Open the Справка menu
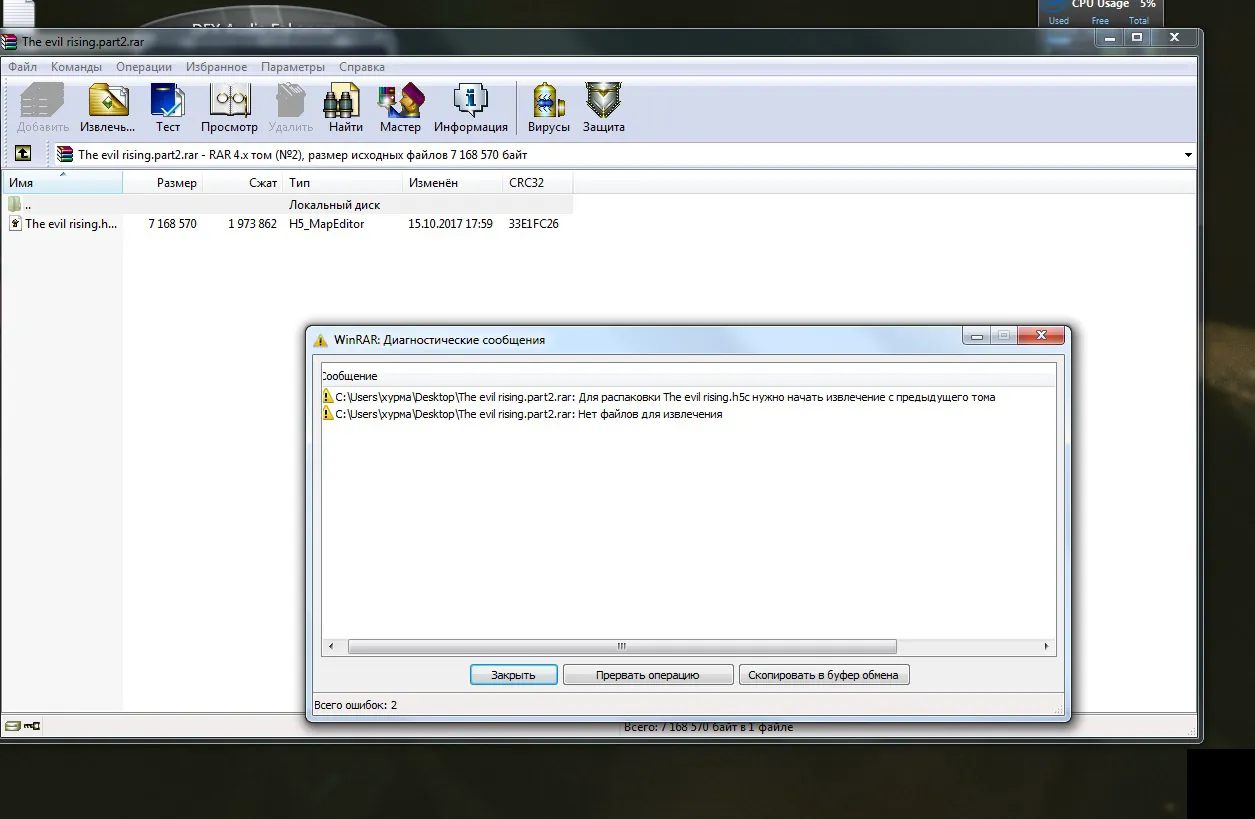 click(x=362, y=67)
